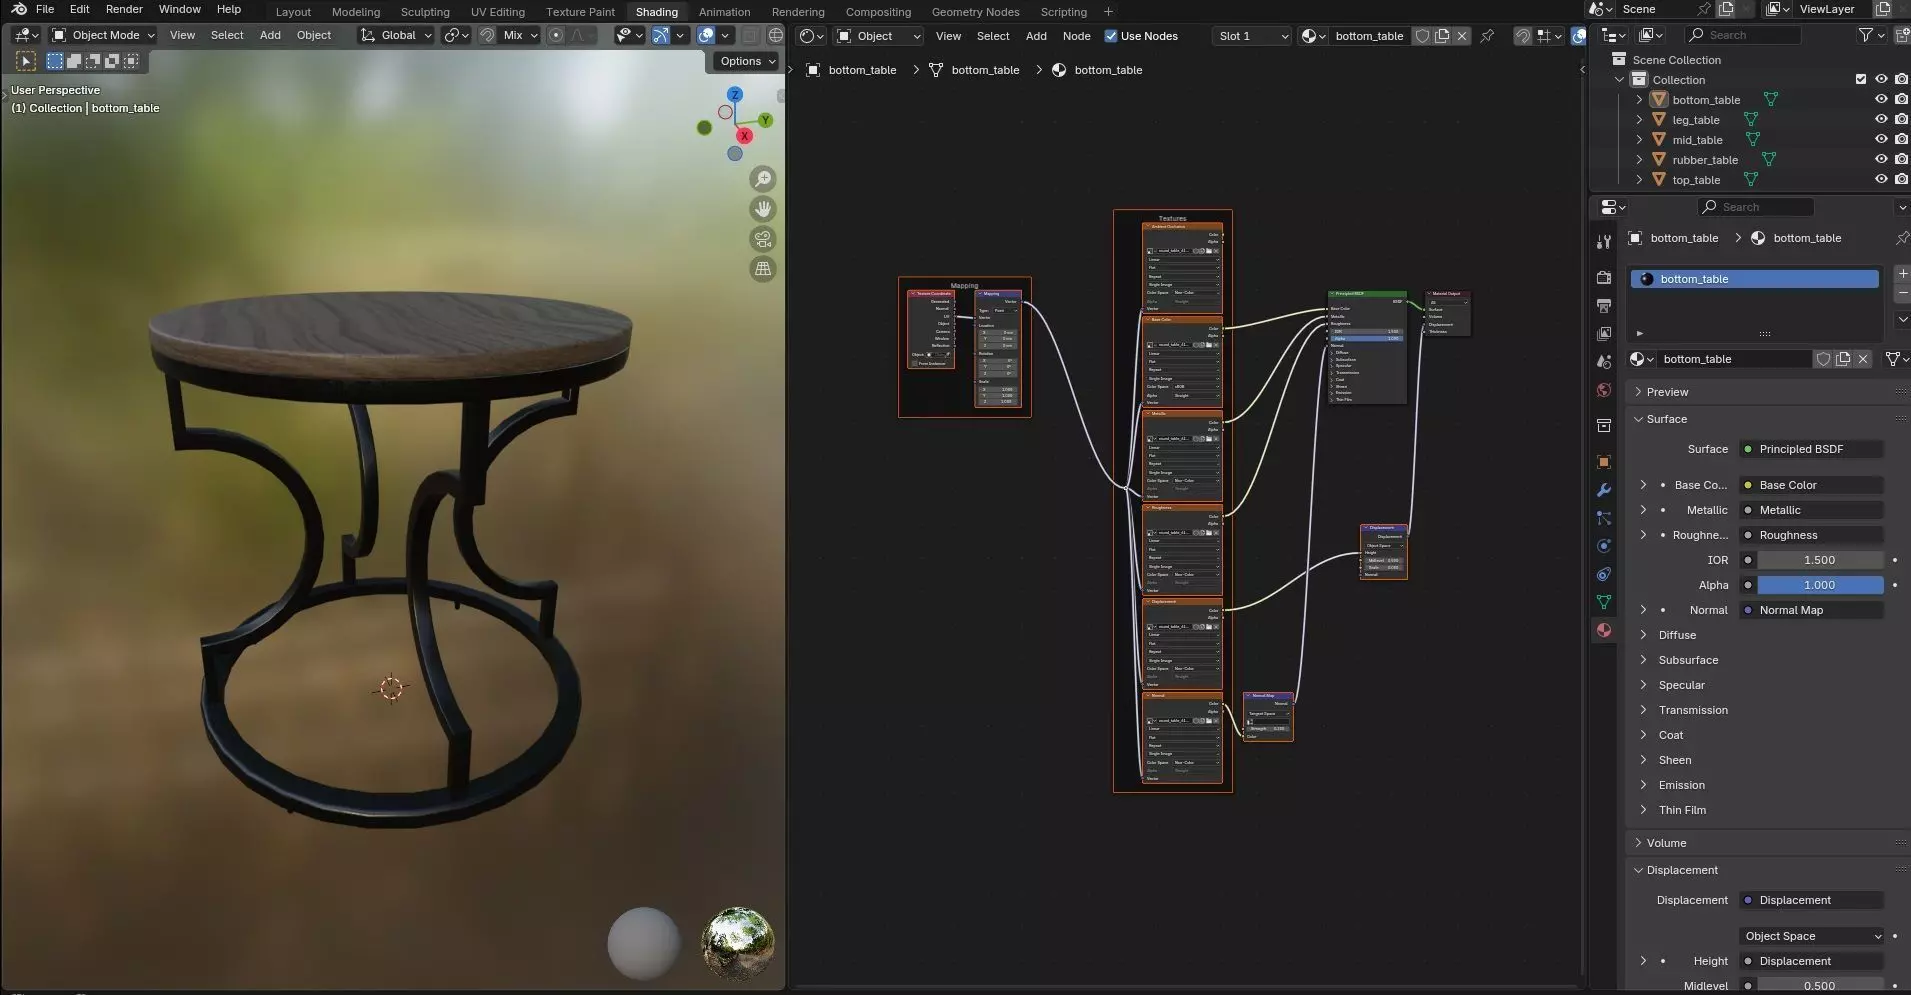Screen dimensions: 1911x995
Task: Click the Normal Map linked input button
Action: point(1812,610)
